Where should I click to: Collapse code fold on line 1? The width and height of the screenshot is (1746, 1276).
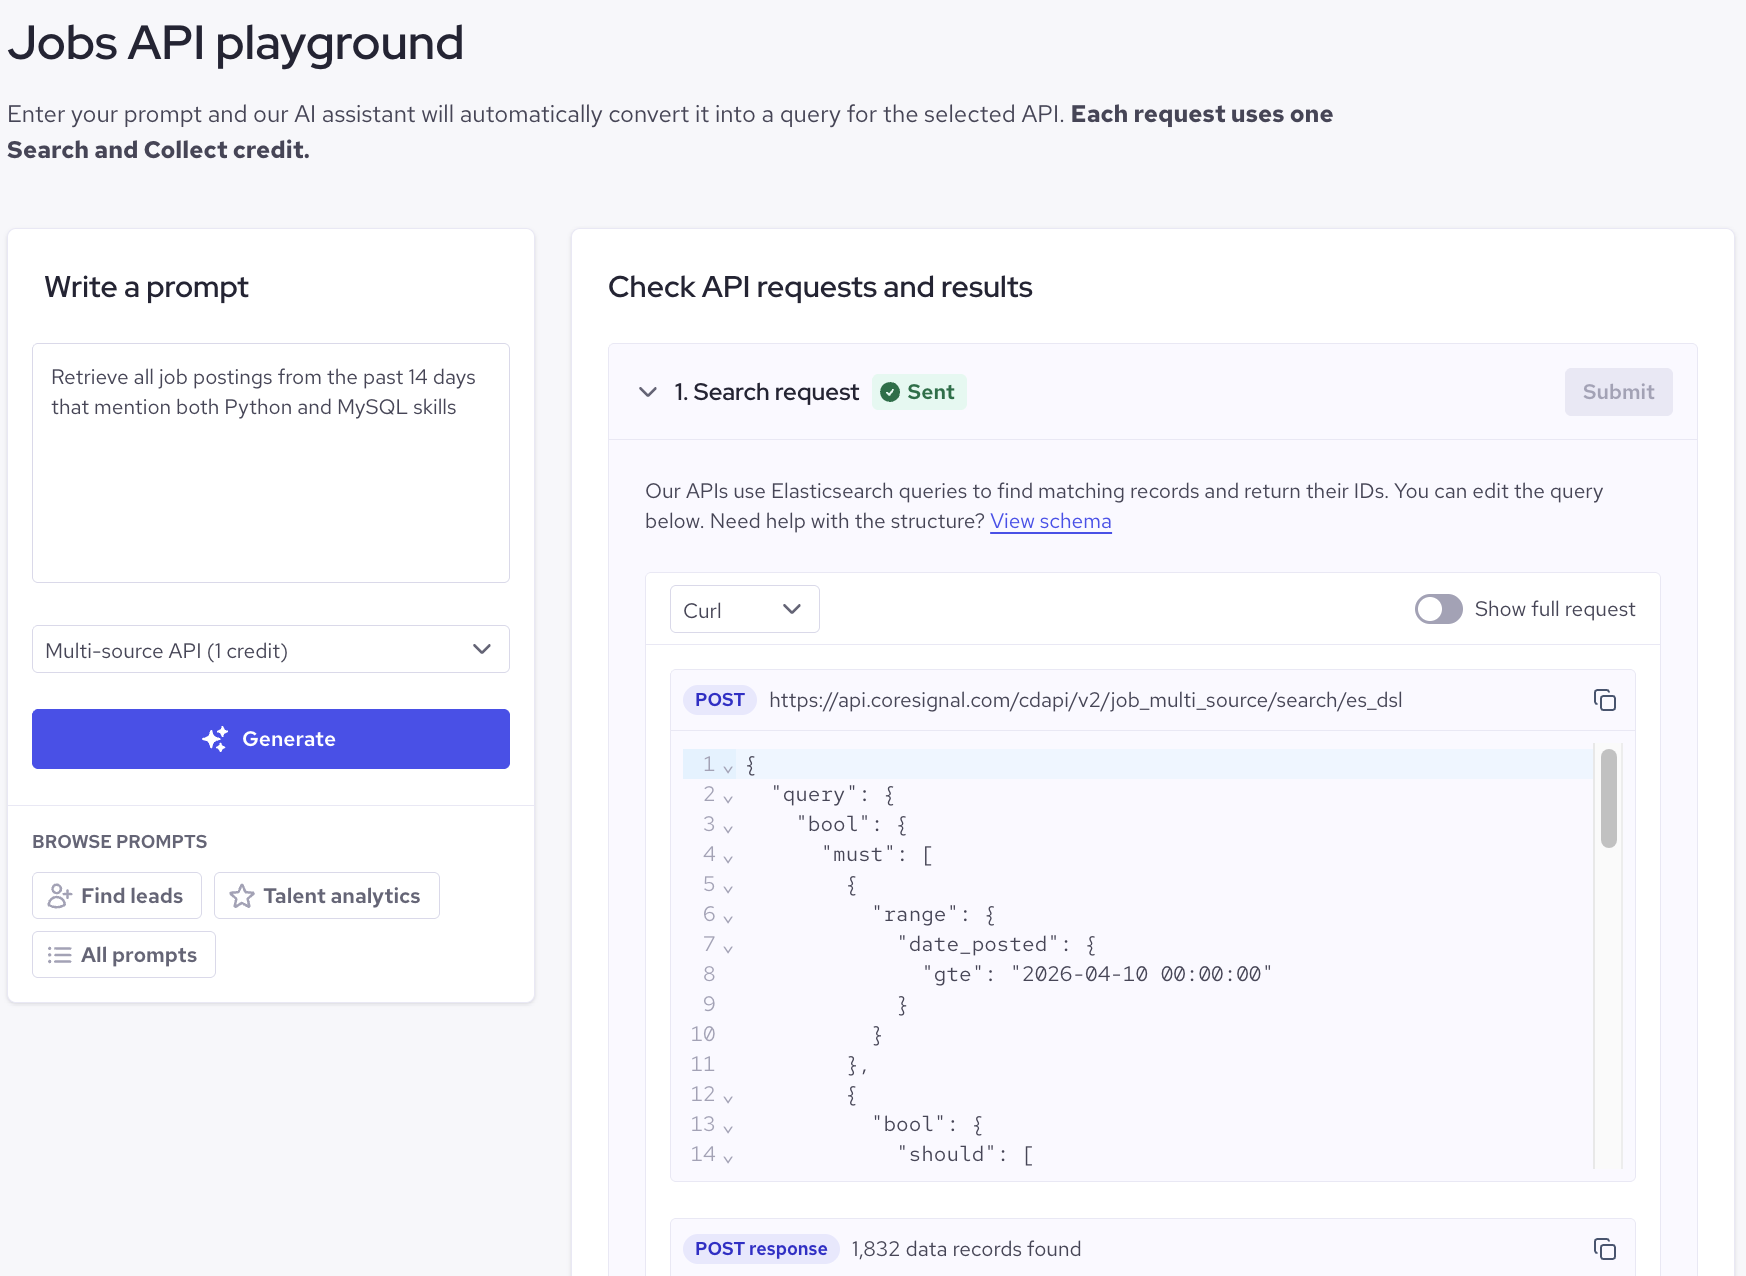pyautogui.click(x=728, y=768)
